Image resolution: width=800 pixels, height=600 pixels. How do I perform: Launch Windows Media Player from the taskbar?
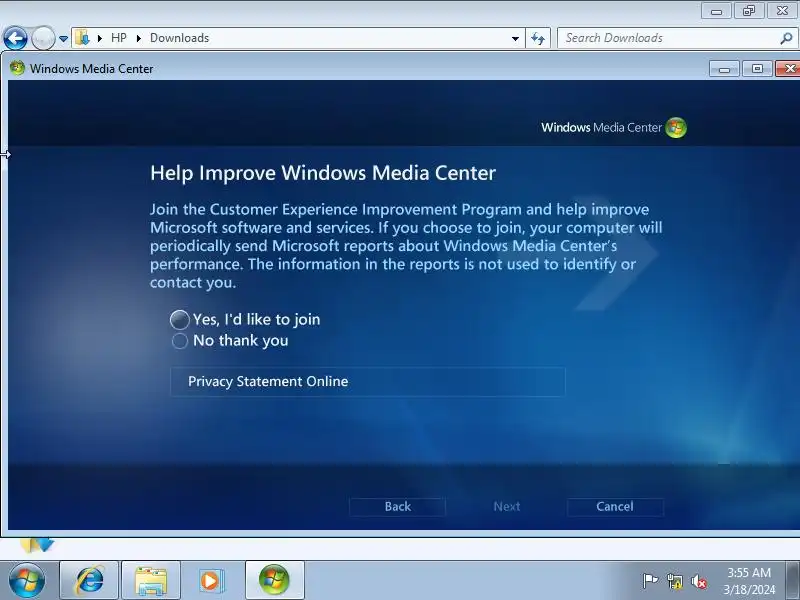210,580
